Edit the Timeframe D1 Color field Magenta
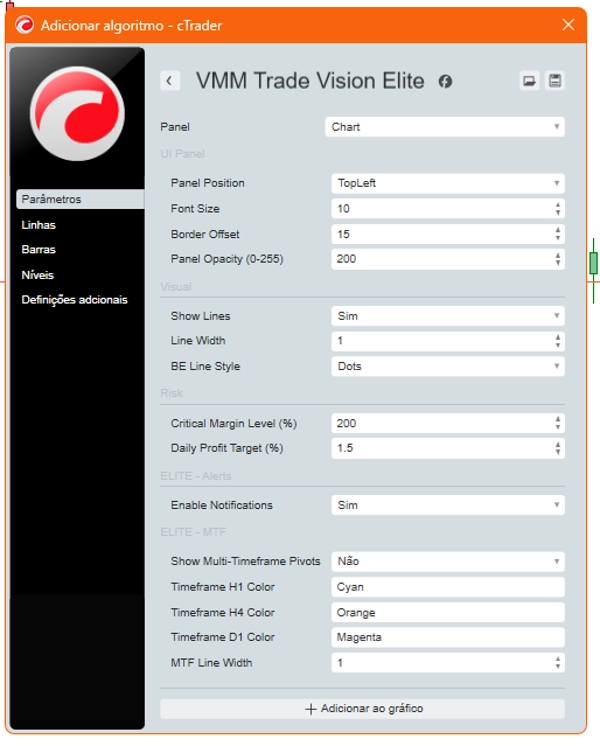Image resolution: width=600 pixels, height=746 pixels. tap(448, 638)
